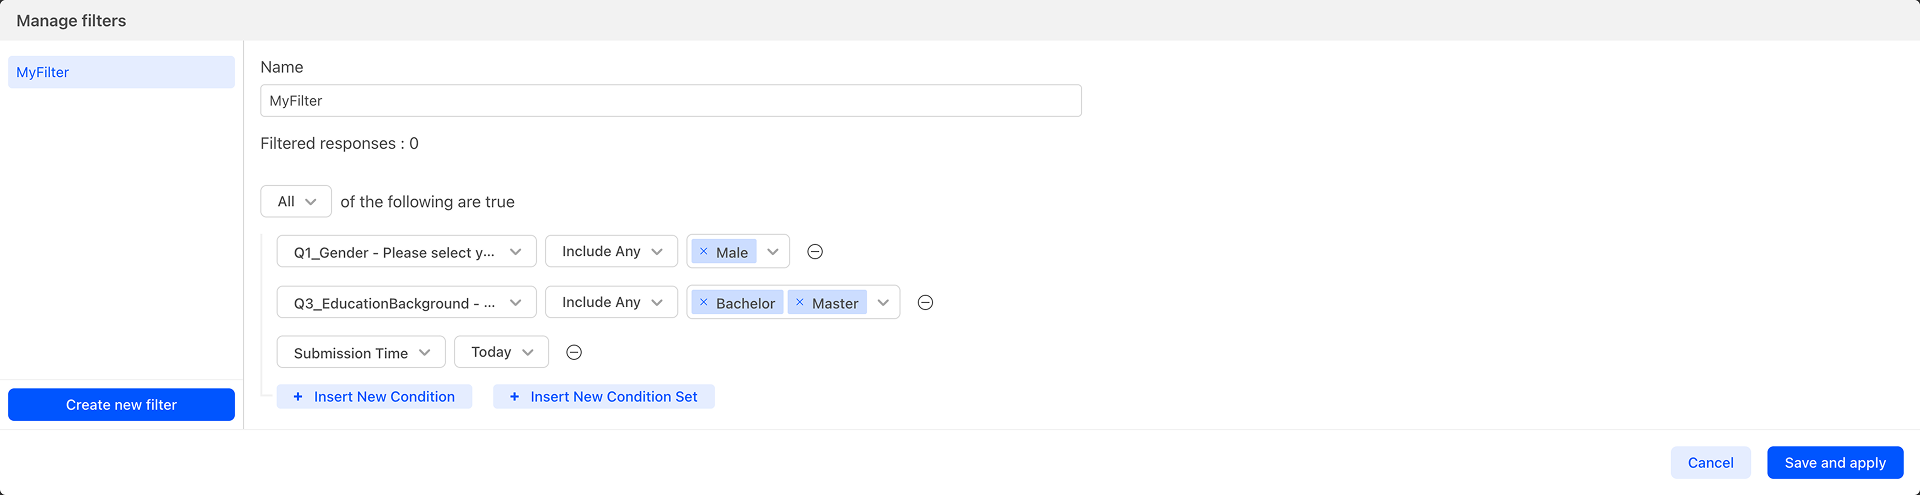This screenshot has width=1920, height=495.
Task: Select MyFilter in the filter list
Action: click(x=121, y=72)
